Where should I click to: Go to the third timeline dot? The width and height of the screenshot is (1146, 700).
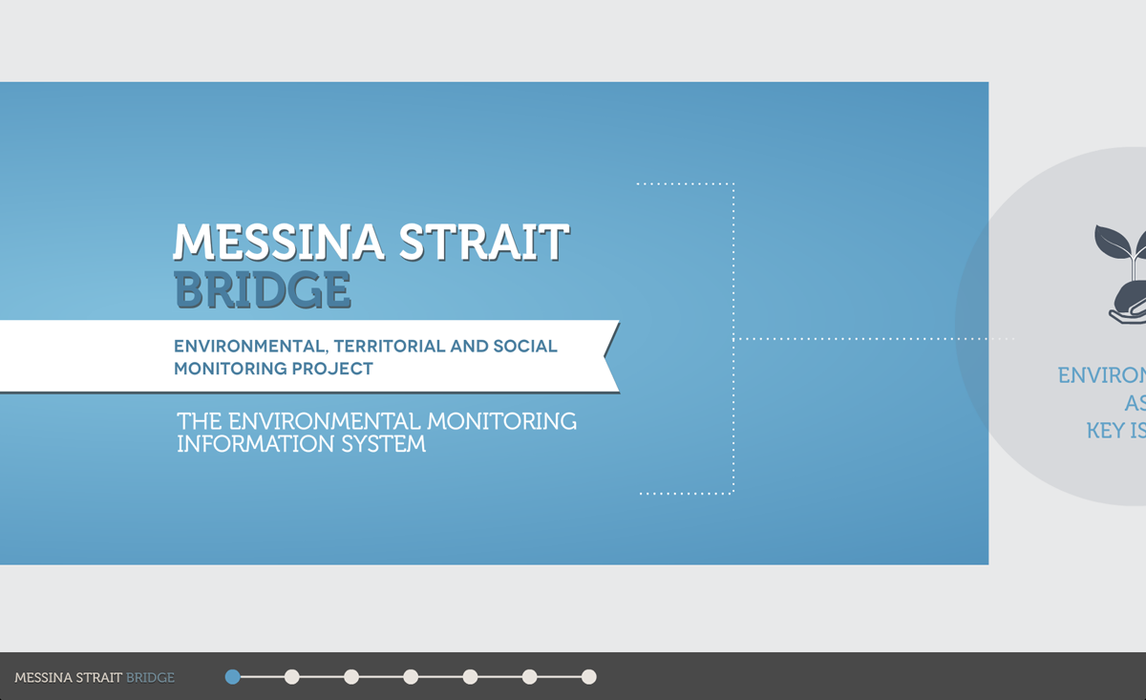pos(351,677)
